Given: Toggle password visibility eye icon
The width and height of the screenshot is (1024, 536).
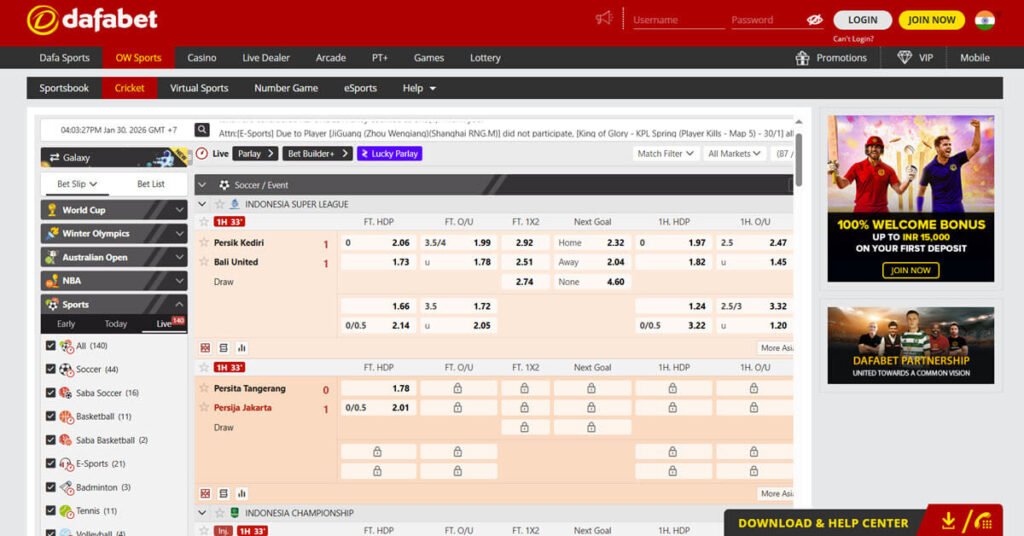Looking at the screenshot, I should (x=814, y=20).
